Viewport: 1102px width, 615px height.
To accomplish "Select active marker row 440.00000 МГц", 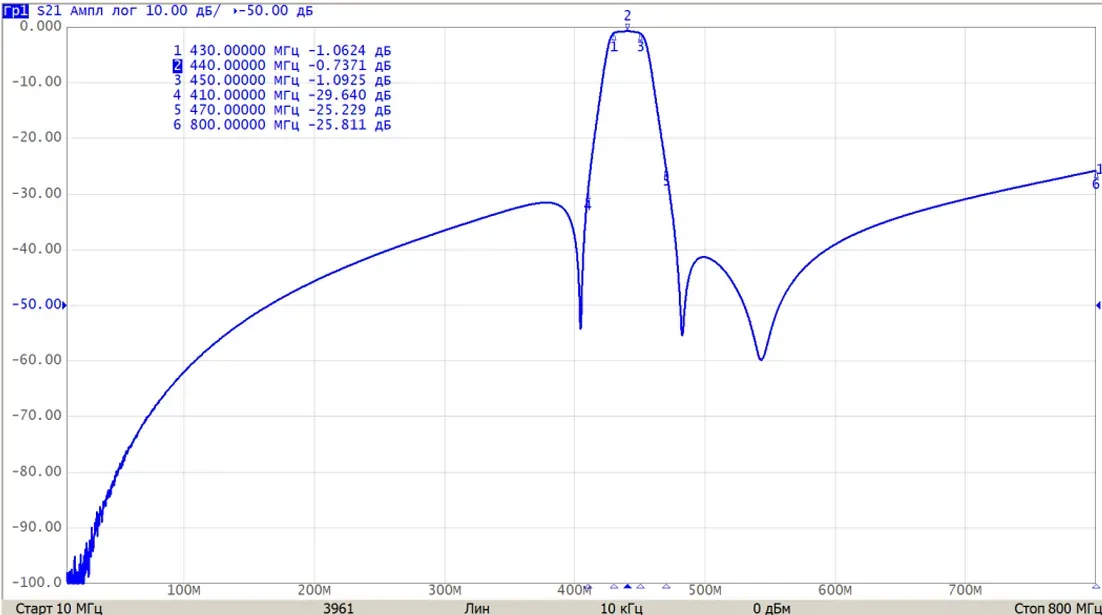I will coord(282,65).
